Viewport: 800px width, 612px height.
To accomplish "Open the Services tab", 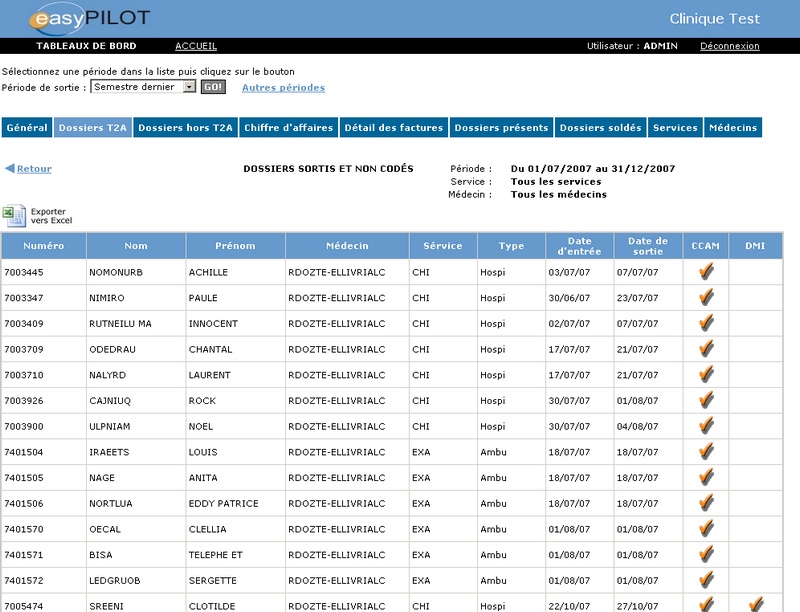I will (676, 128).
